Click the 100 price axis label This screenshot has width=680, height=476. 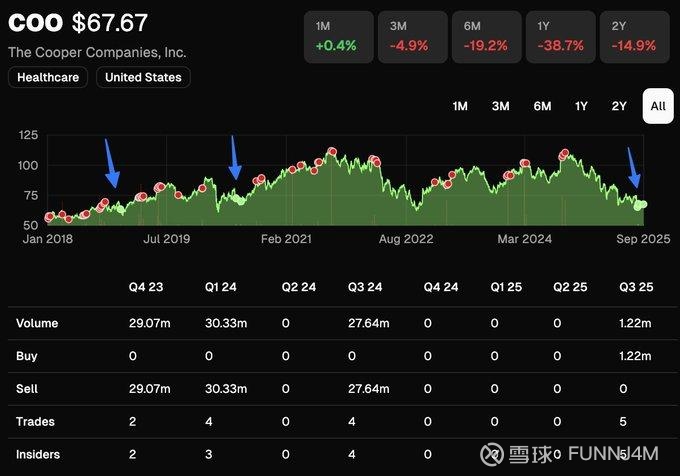click(x=28, y=165)
